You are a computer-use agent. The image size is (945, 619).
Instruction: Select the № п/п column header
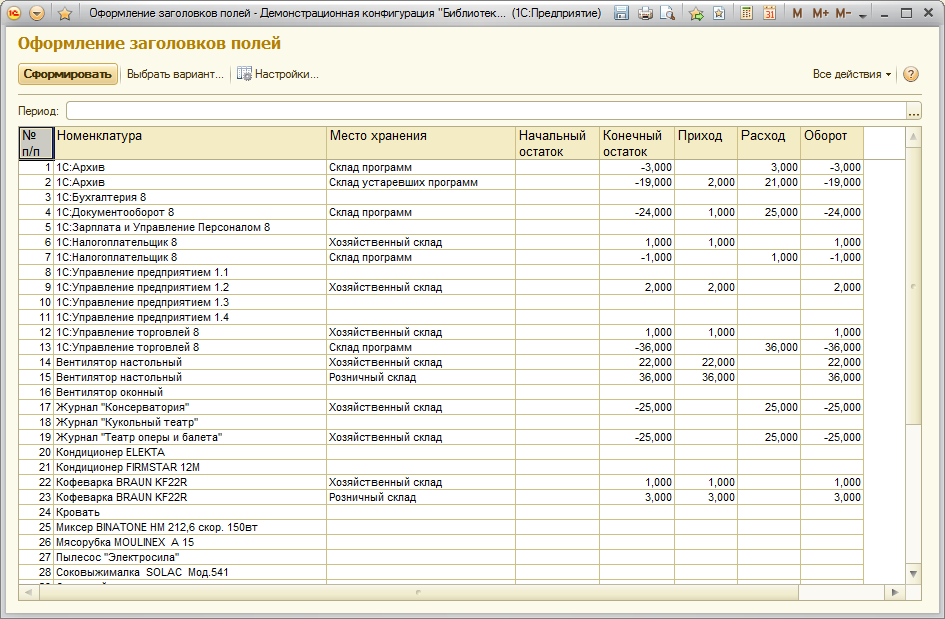coord(36,143)
